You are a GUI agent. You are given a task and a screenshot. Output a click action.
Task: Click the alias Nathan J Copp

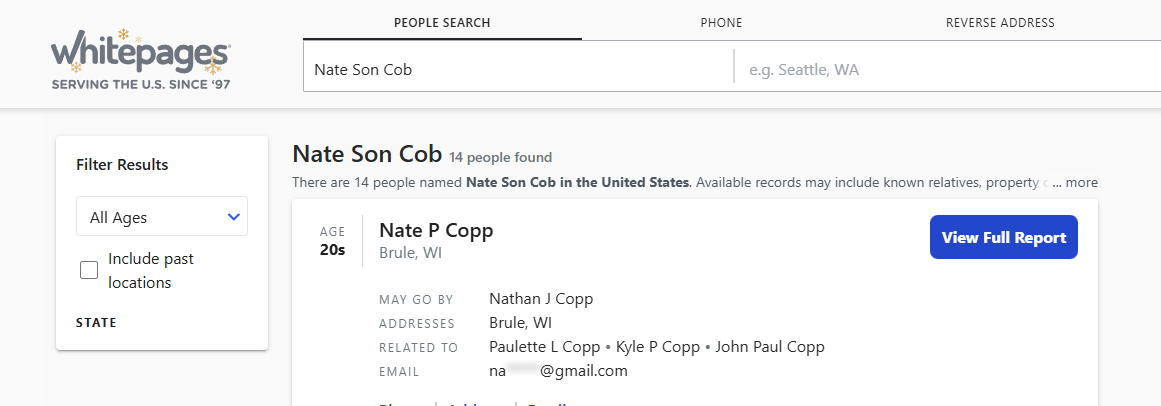[541, 299]
